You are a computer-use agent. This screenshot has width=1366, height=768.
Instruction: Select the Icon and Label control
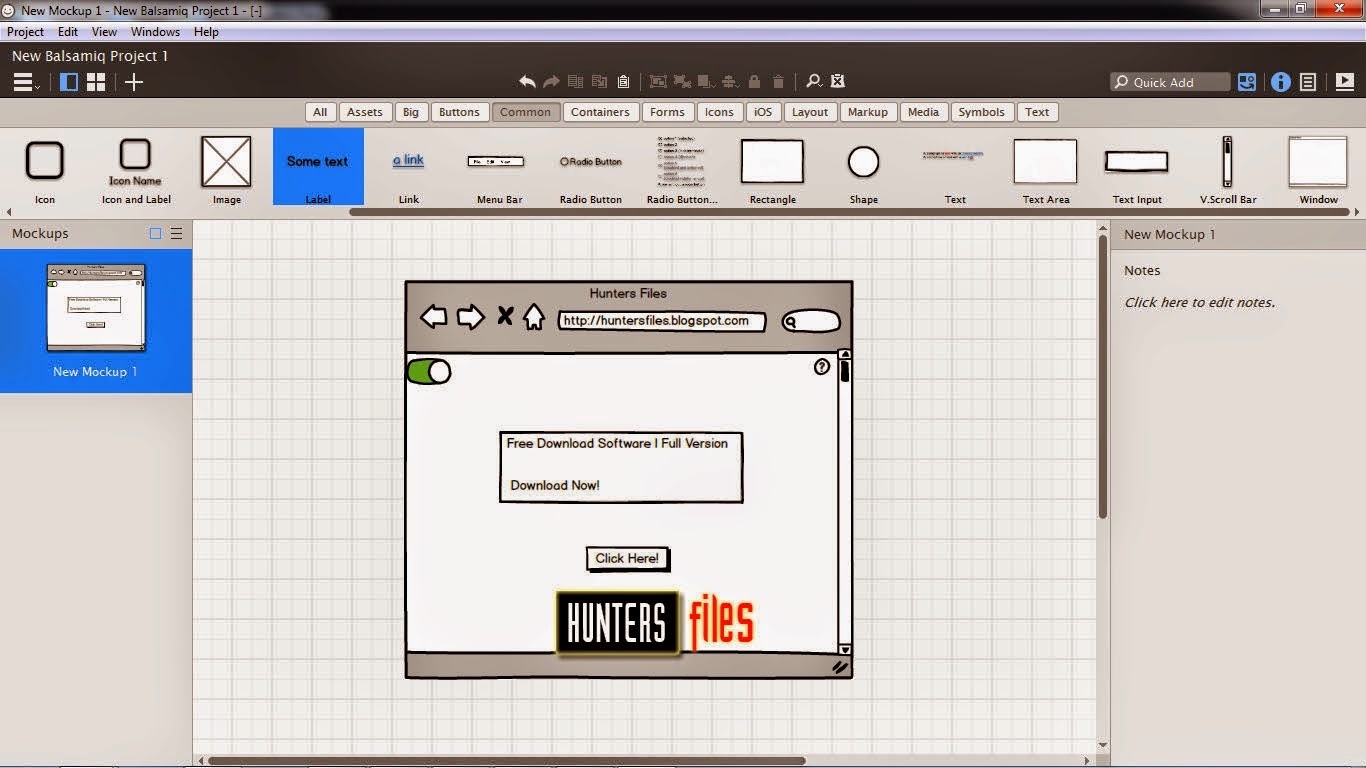(x=136, y=171)
